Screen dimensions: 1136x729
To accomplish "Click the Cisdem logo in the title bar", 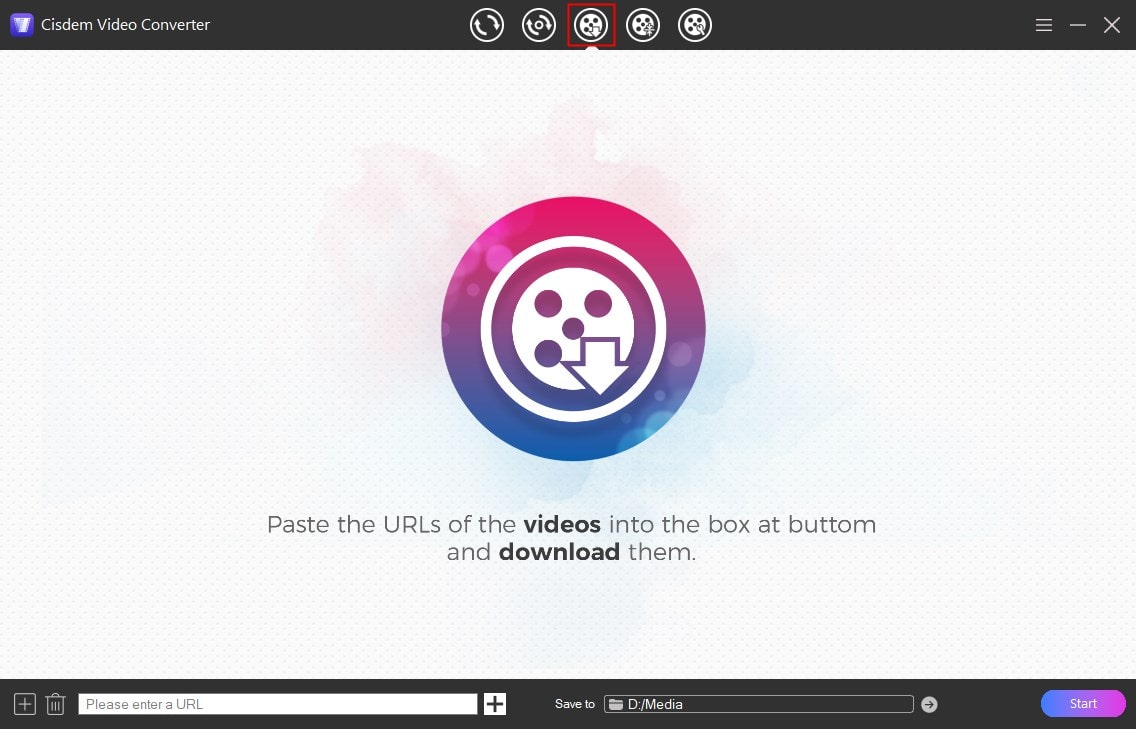I will click(x=21, y=24).
